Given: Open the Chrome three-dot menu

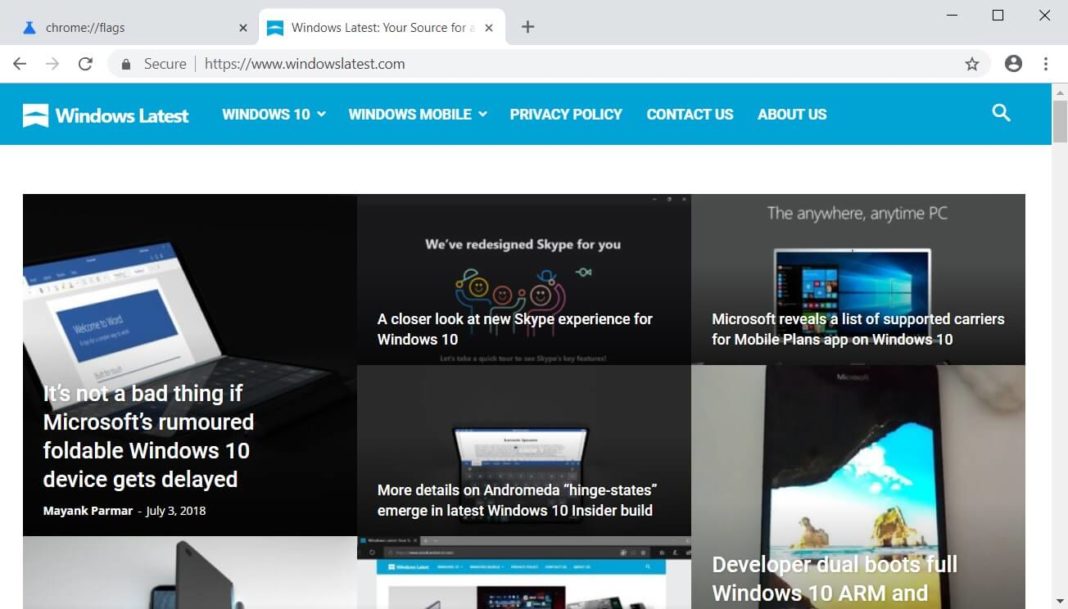Looking at the screenshot, I should tap(1045, 64).
